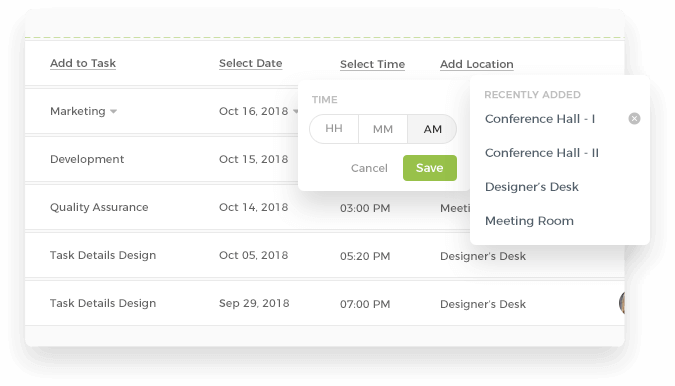Save the selected time

click(430, 168)
